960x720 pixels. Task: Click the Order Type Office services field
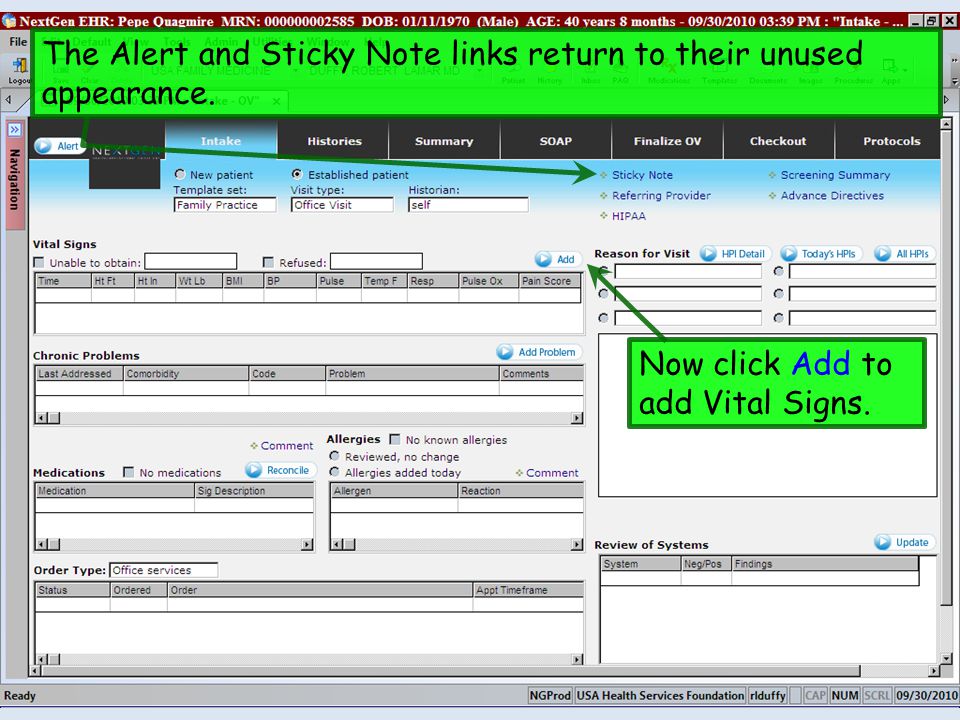pos(163,570)
